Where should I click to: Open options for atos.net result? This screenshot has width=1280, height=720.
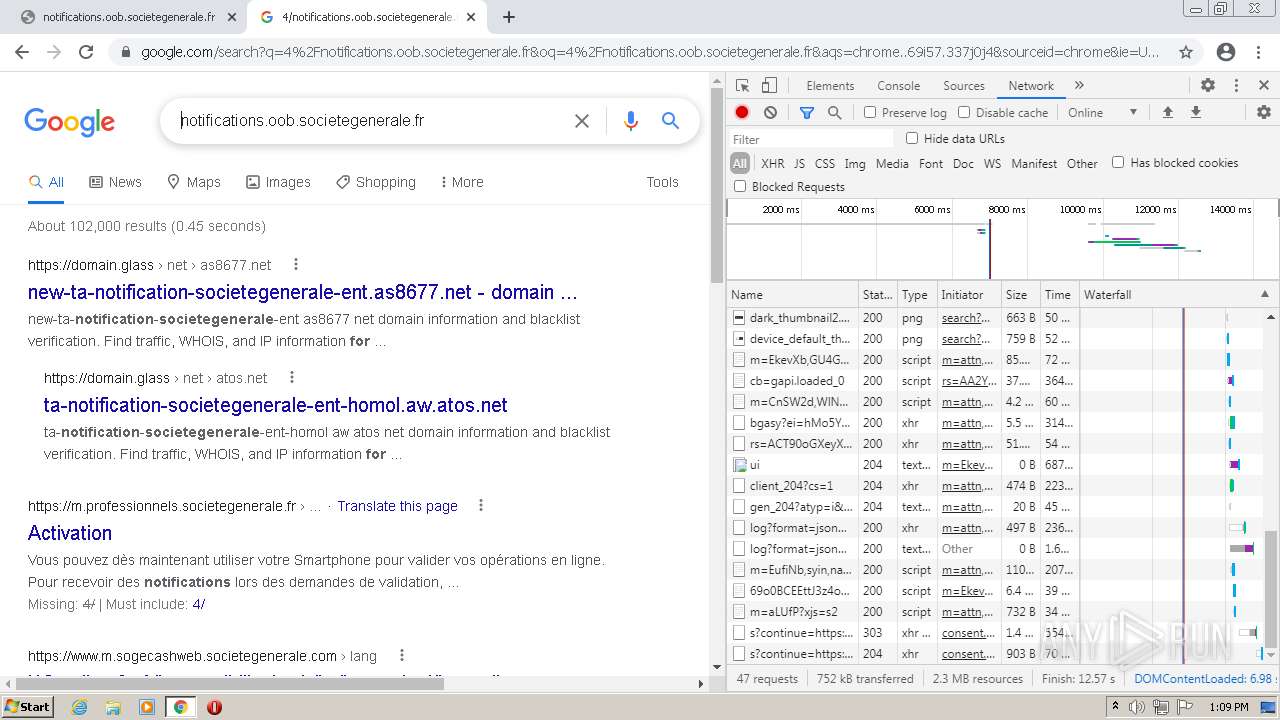[292, 378]
